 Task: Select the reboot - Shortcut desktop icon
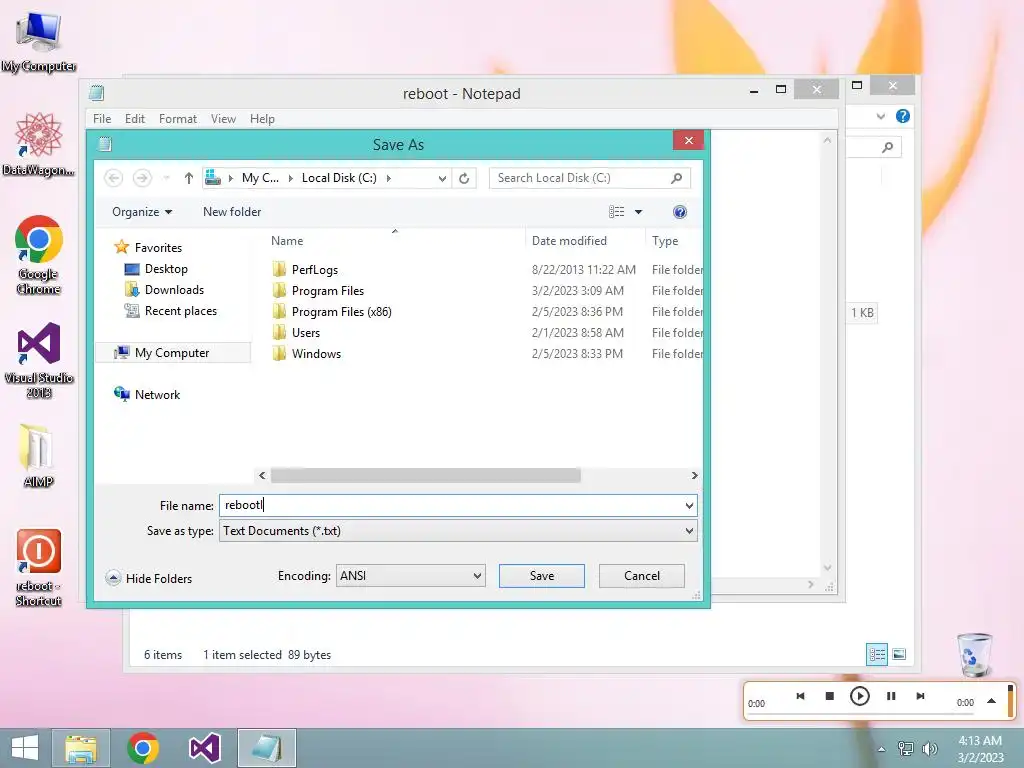click(x=39, y=568)
